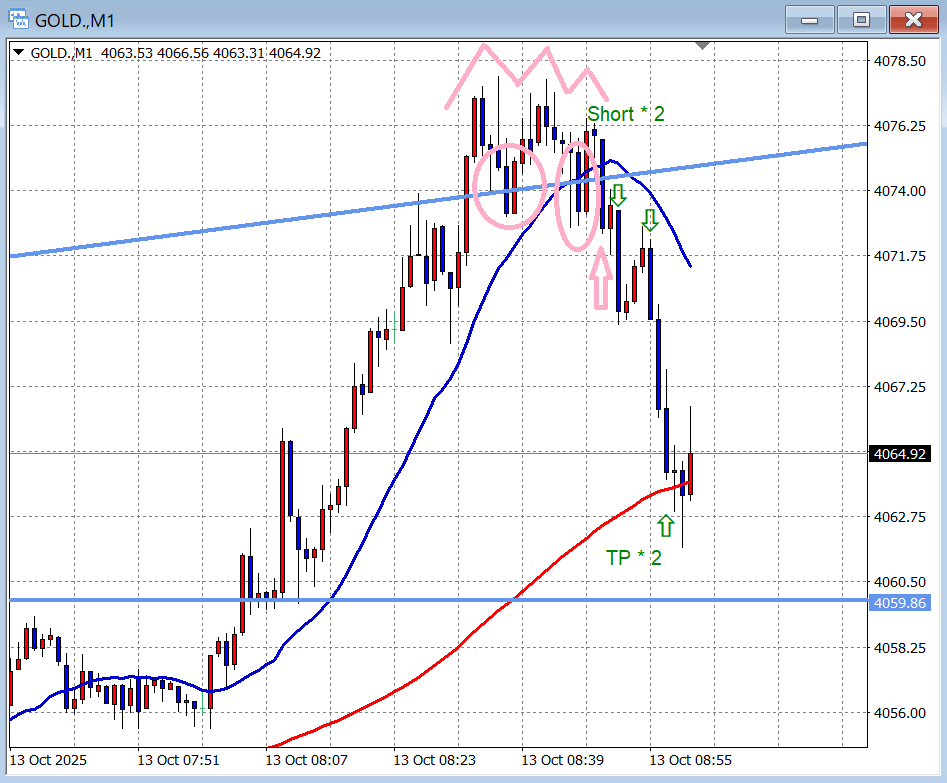Click the chart window icon in title bar
Viewport: 947px width, 783px height.
[19, 20]
